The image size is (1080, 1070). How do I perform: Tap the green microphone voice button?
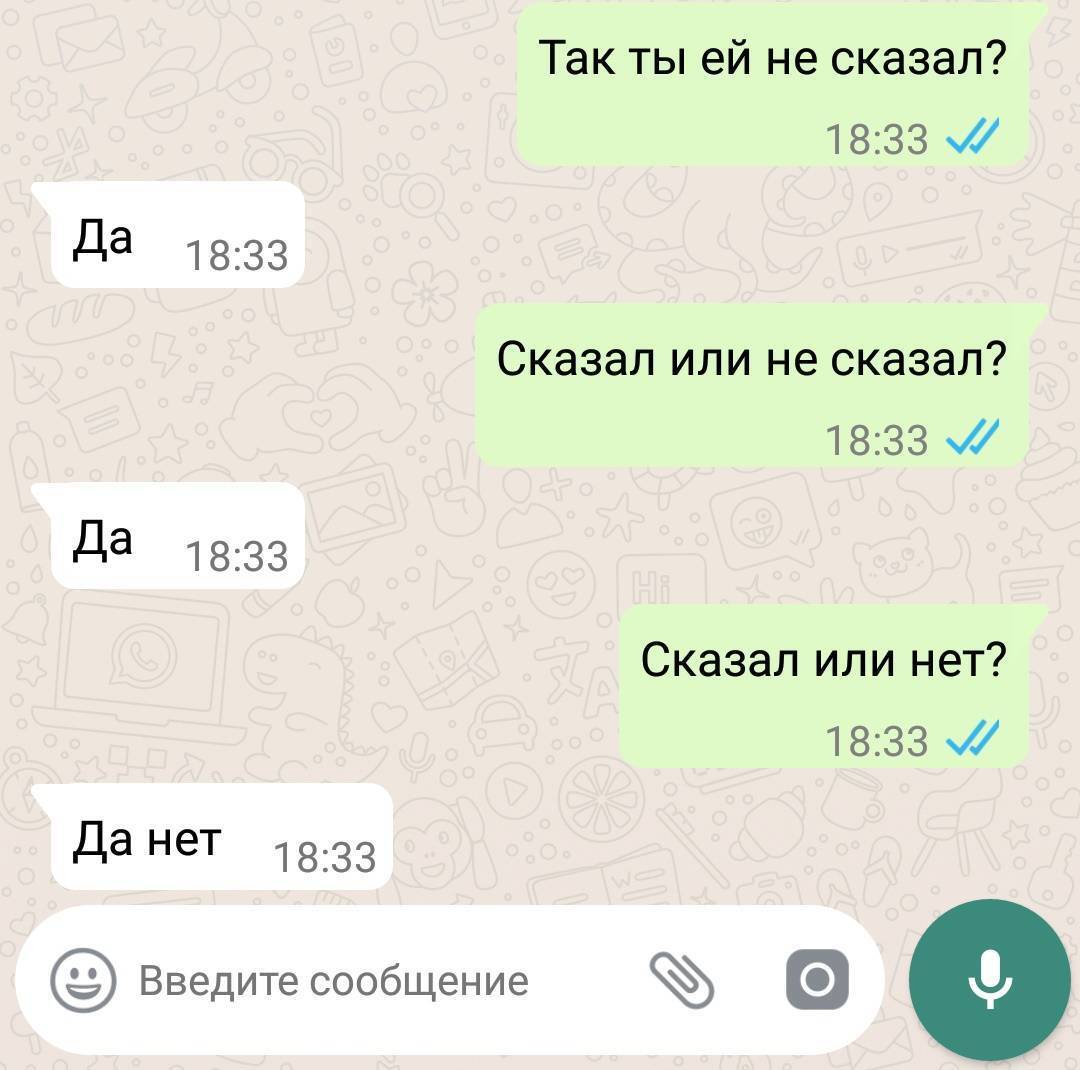click(x=989, y=979)
